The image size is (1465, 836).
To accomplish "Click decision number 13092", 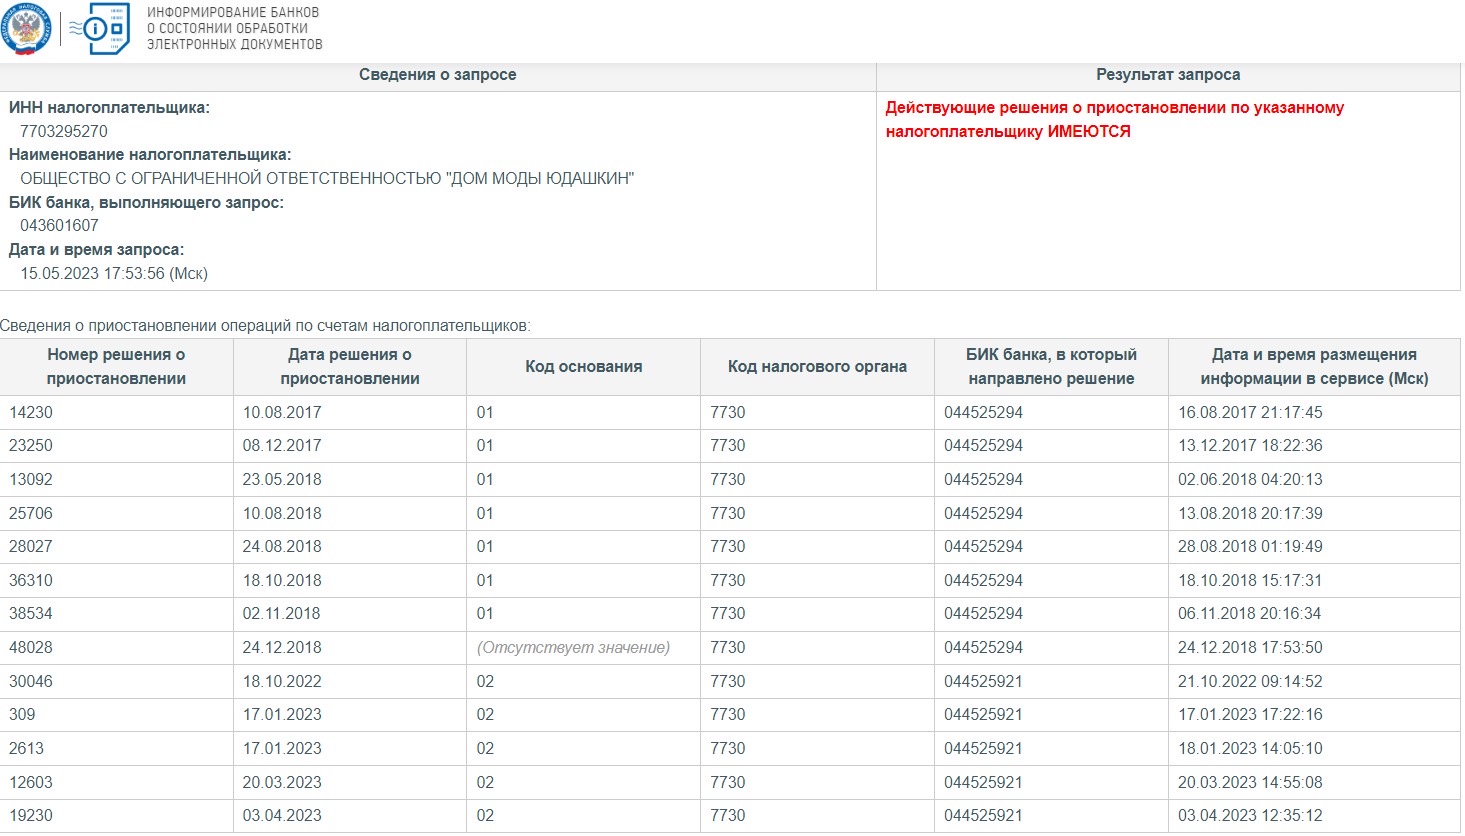I will [31, 480].
